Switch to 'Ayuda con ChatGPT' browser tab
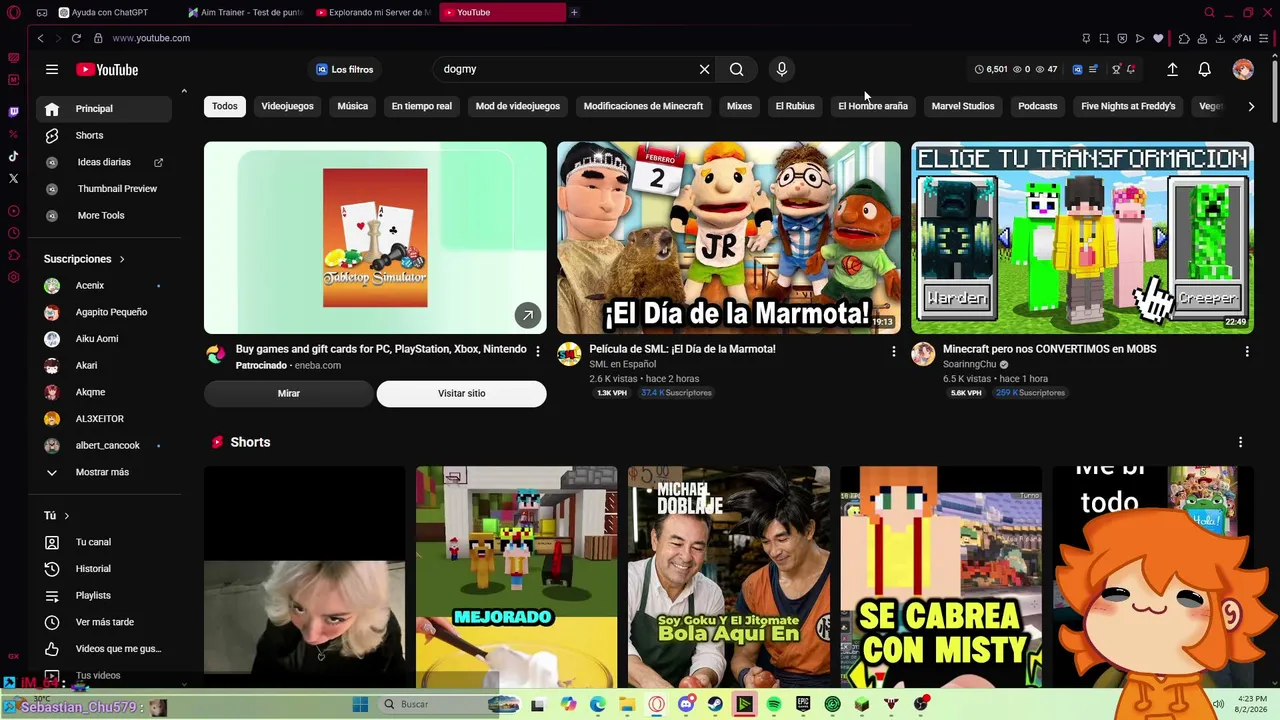The width and height of the screenshot is (1280, 720). pyautogui.click(x=110, y=12)
